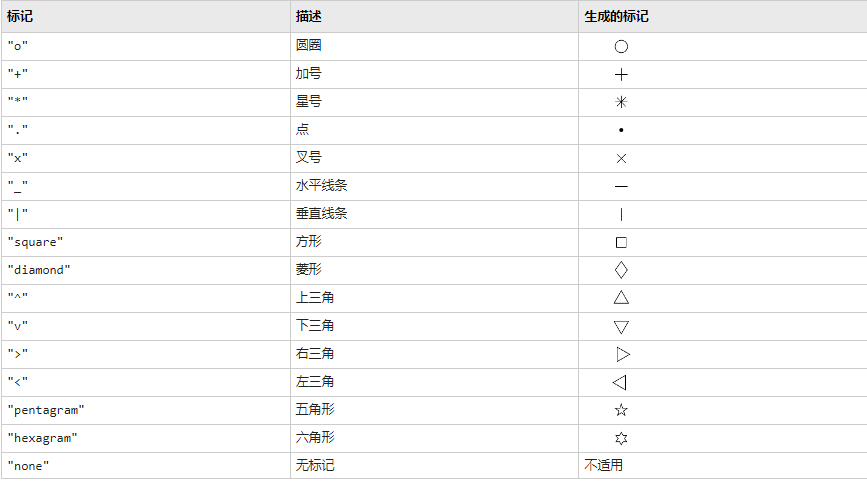This screenshot has width=867, height=481.
Task: Click the pentagram star marker symbol
Action: [x=621, y=410]
